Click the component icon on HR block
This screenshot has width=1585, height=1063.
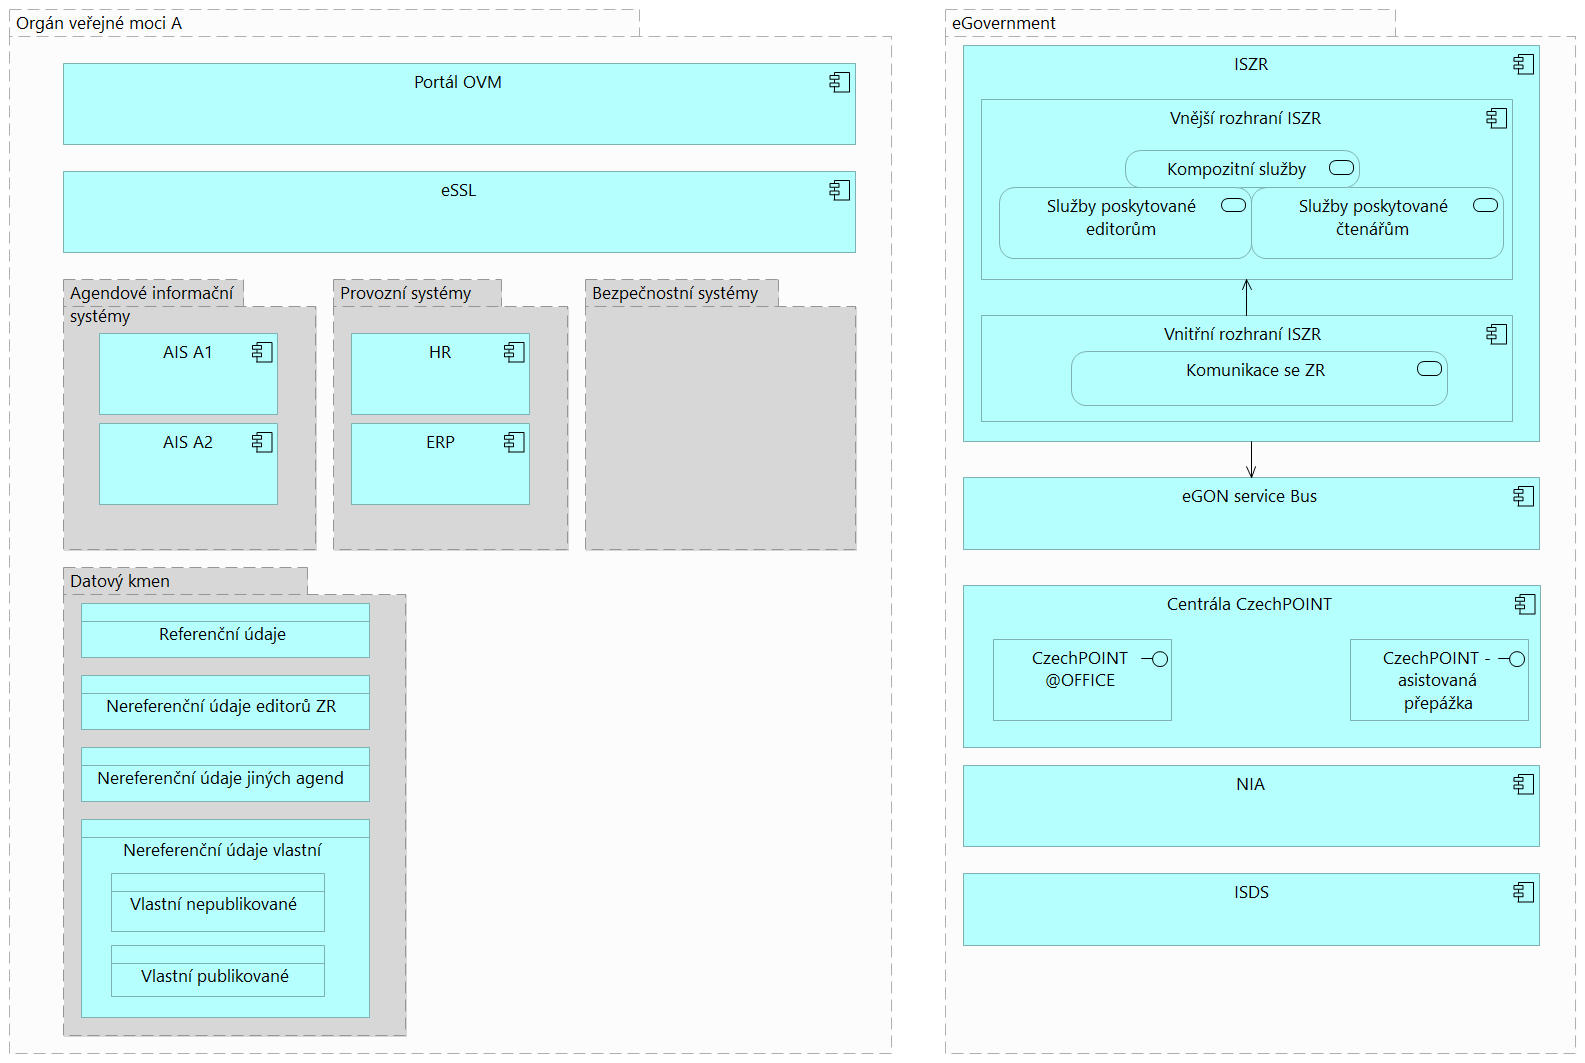[514, 352]
